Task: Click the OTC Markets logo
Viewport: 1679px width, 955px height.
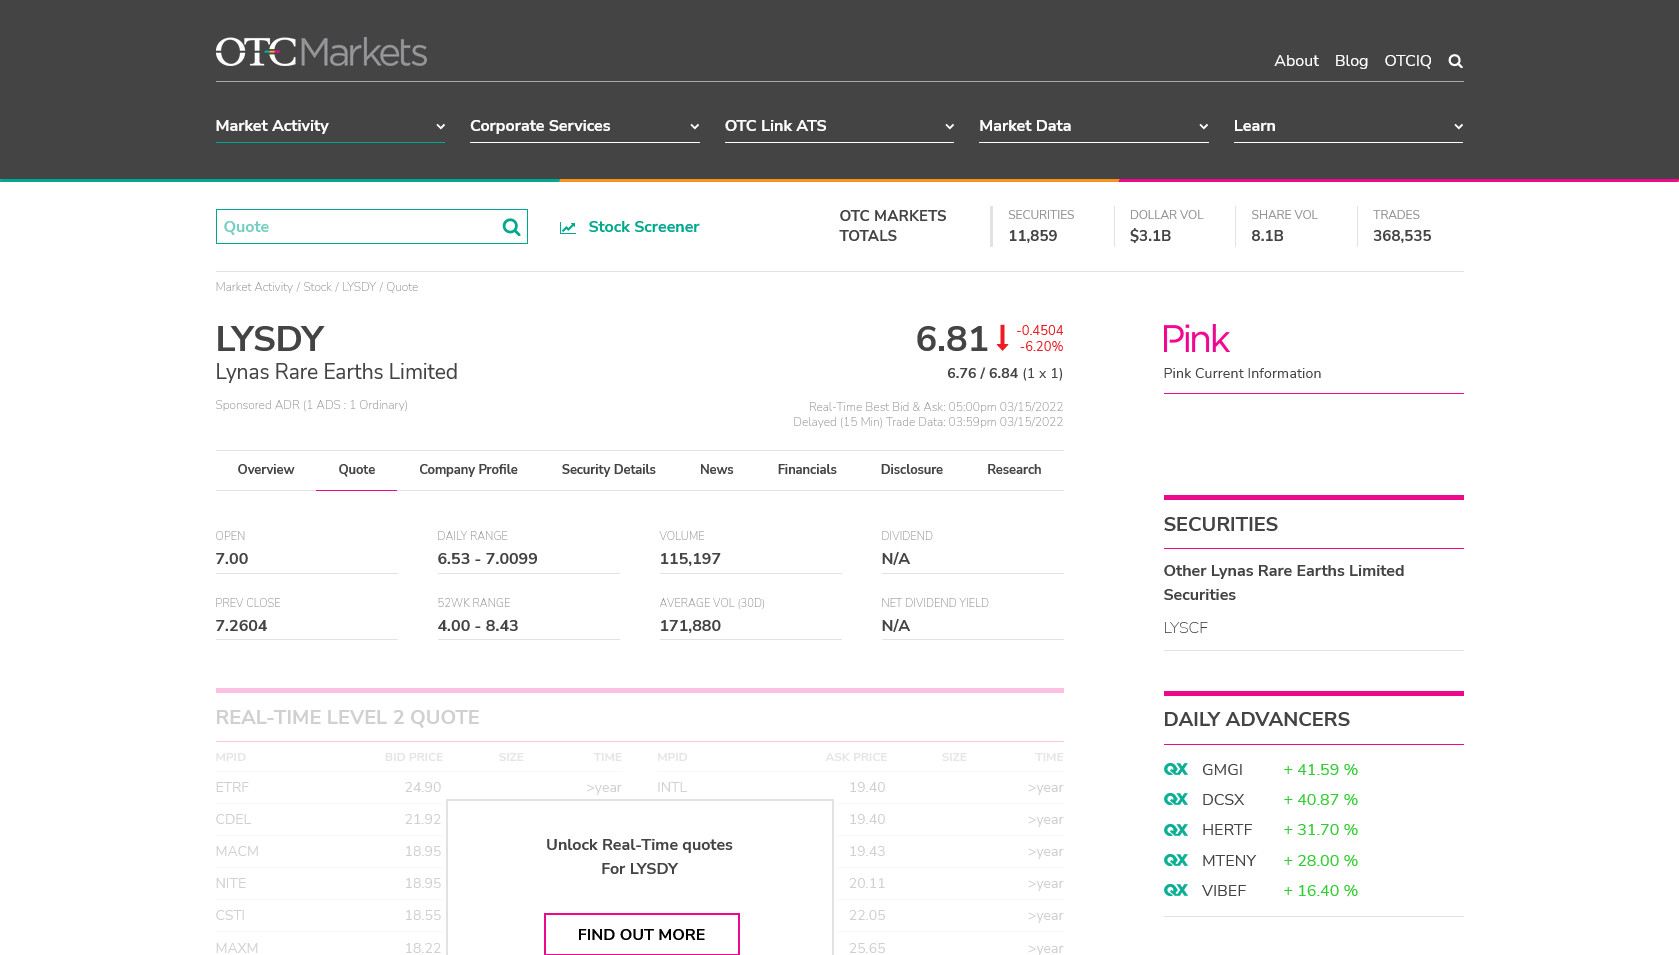Action: pos(321,52)
